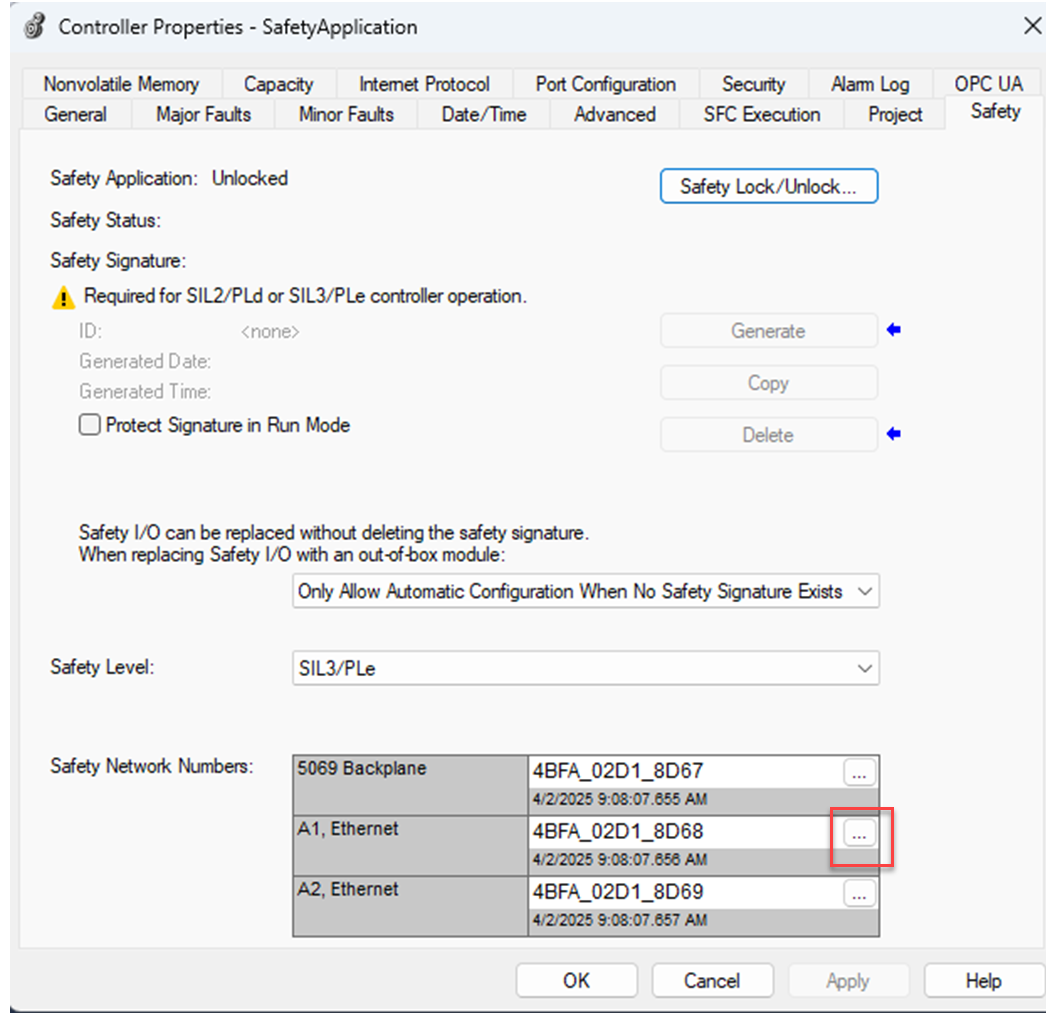The image size is (1046, 1013).
Task: Expand the out-of-box module configuration dropdown
Action: point(866,591)
